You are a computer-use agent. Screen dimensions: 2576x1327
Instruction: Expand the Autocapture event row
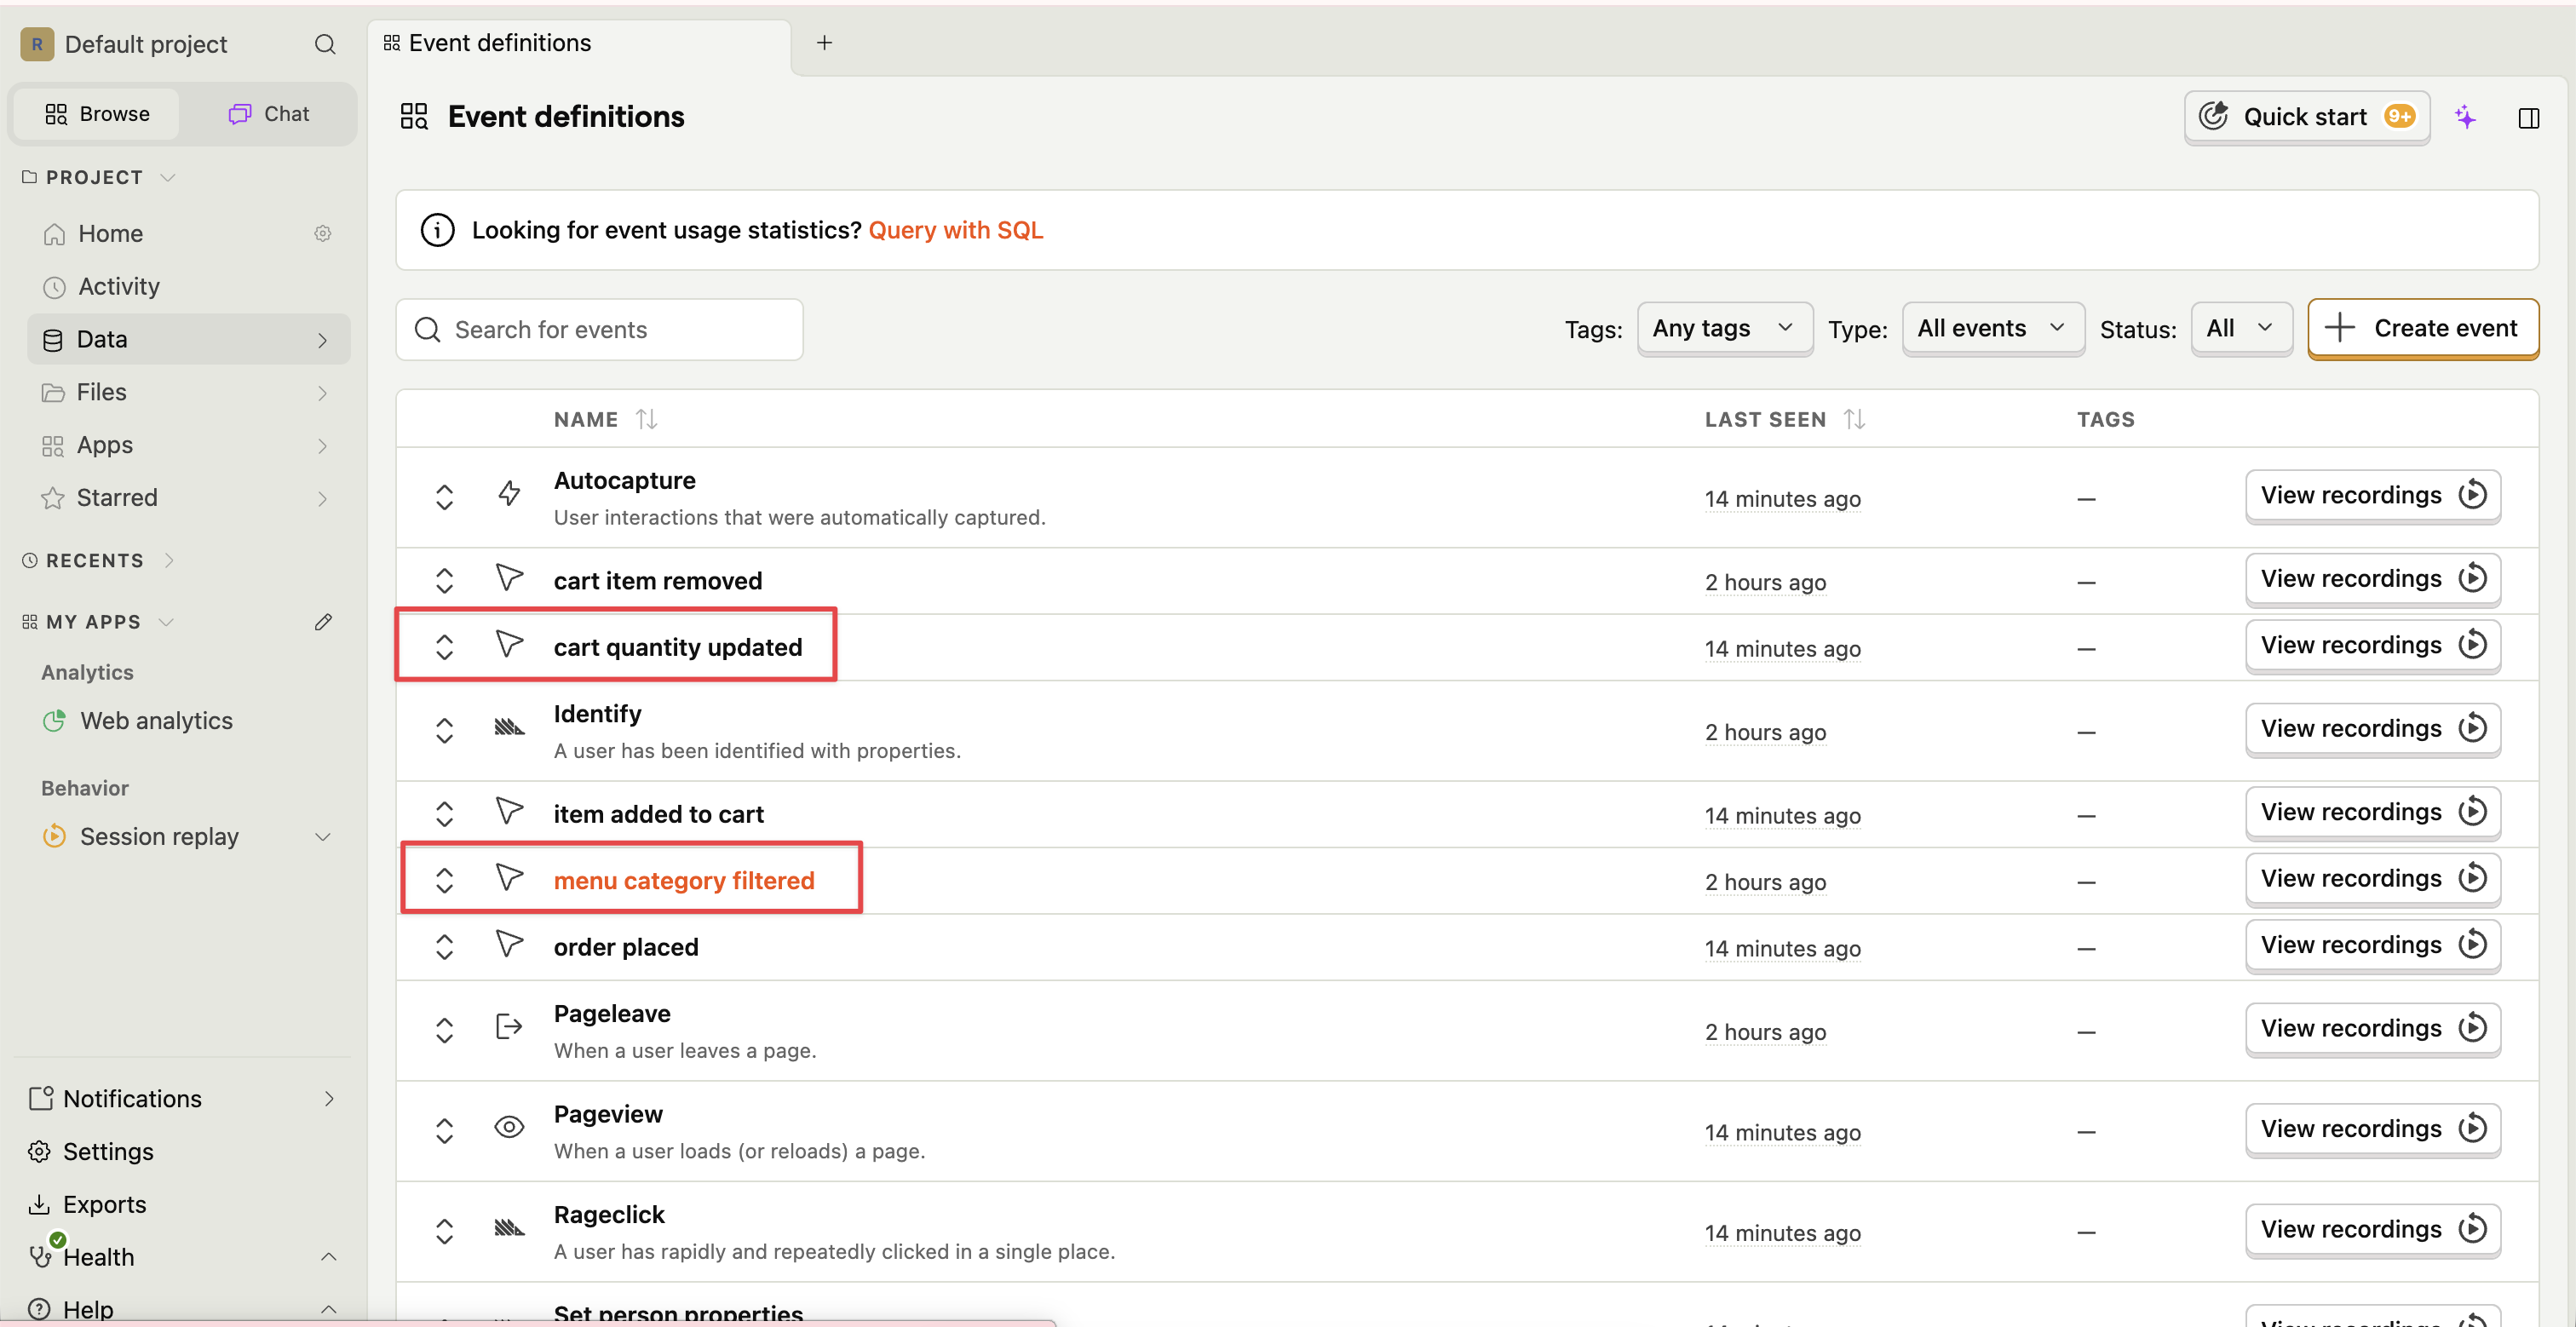click(x=444, y=497)
